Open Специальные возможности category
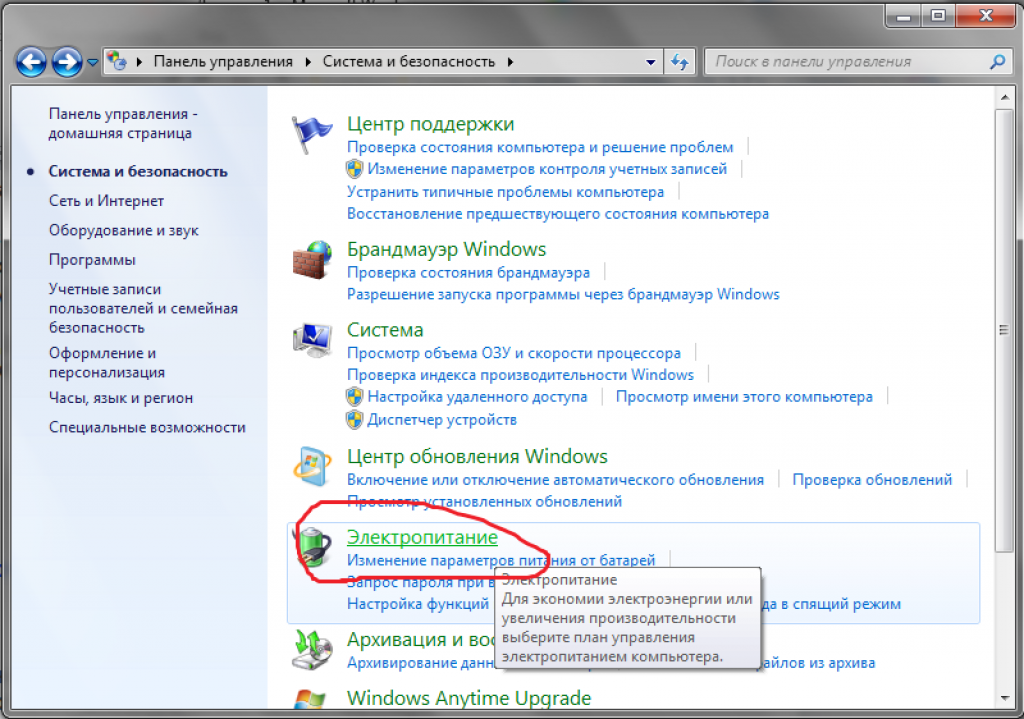Screen dimensions: 1024x719 (147, 427)
